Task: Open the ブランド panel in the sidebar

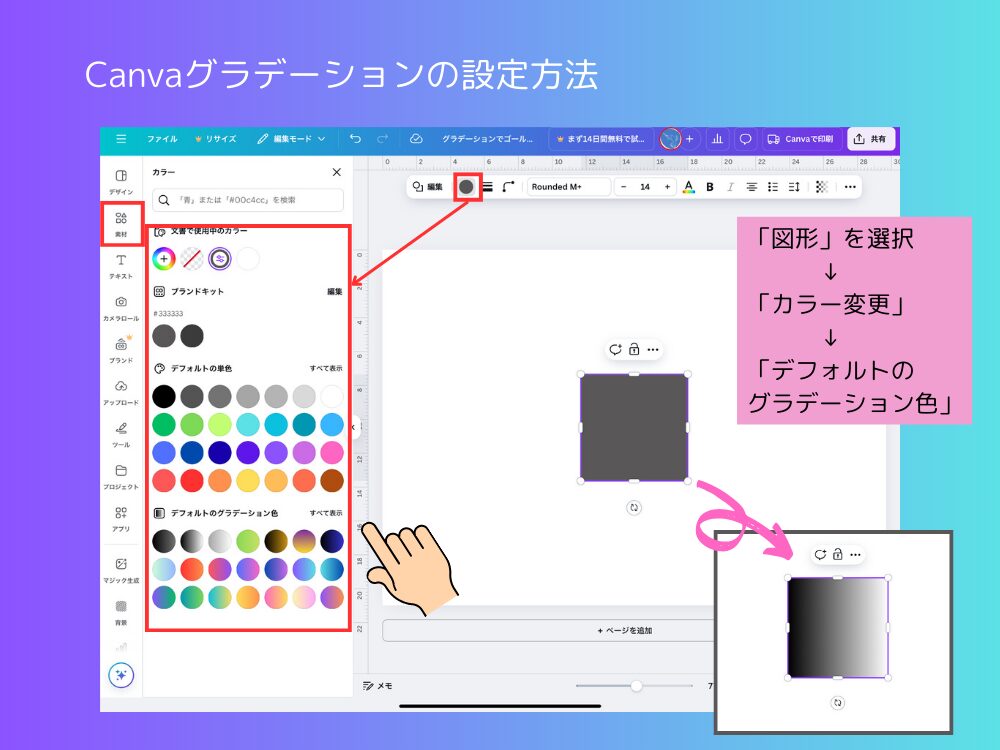Action: pyautogui.click(x=121, y=352)
